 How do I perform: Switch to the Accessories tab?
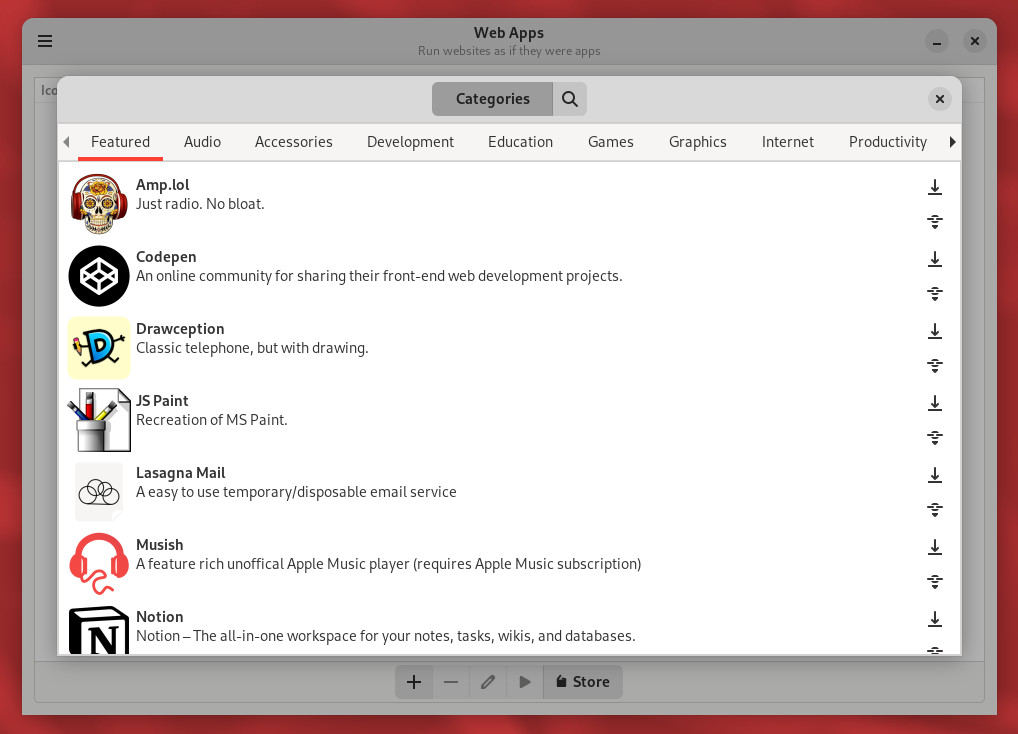pyautogui.click(x=293, y=141)
